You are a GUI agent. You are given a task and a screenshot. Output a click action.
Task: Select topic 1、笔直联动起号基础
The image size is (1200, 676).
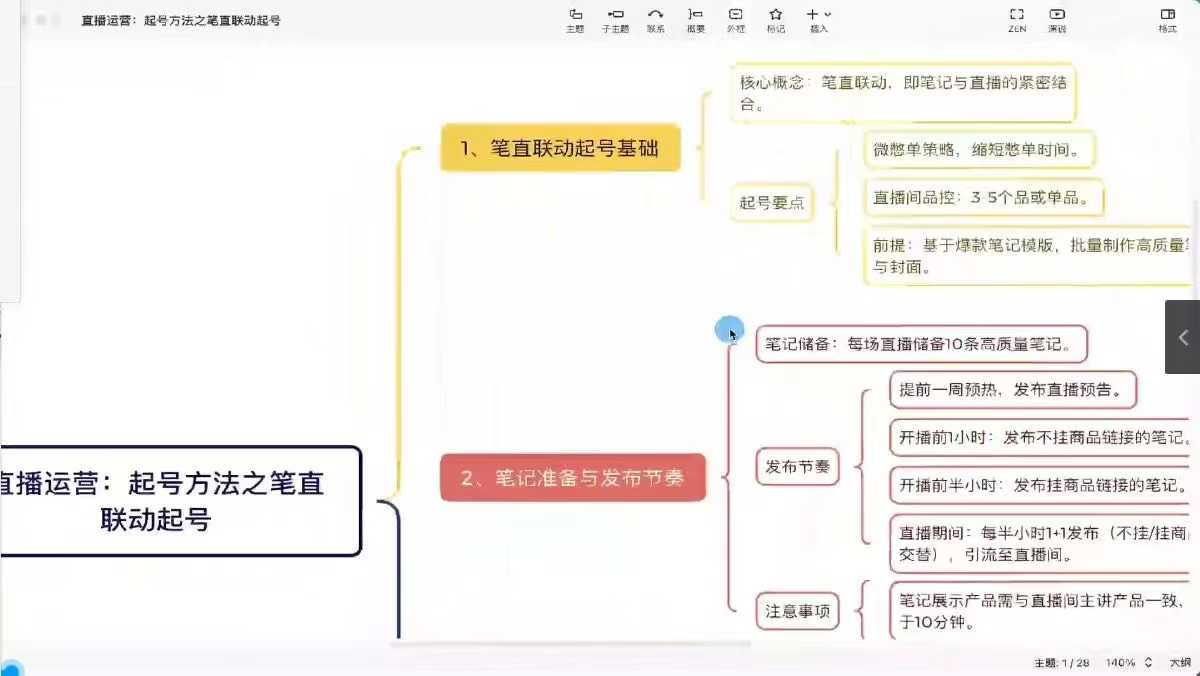coord(559,148)
